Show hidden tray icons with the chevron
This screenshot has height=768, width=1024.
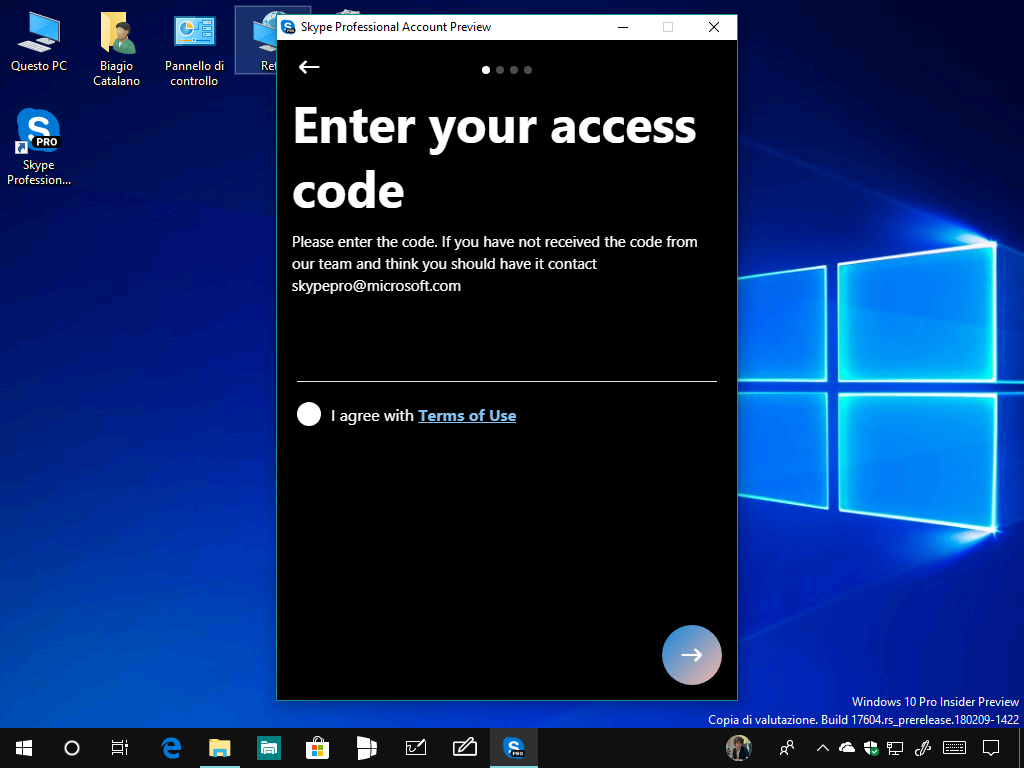point(823,748)
